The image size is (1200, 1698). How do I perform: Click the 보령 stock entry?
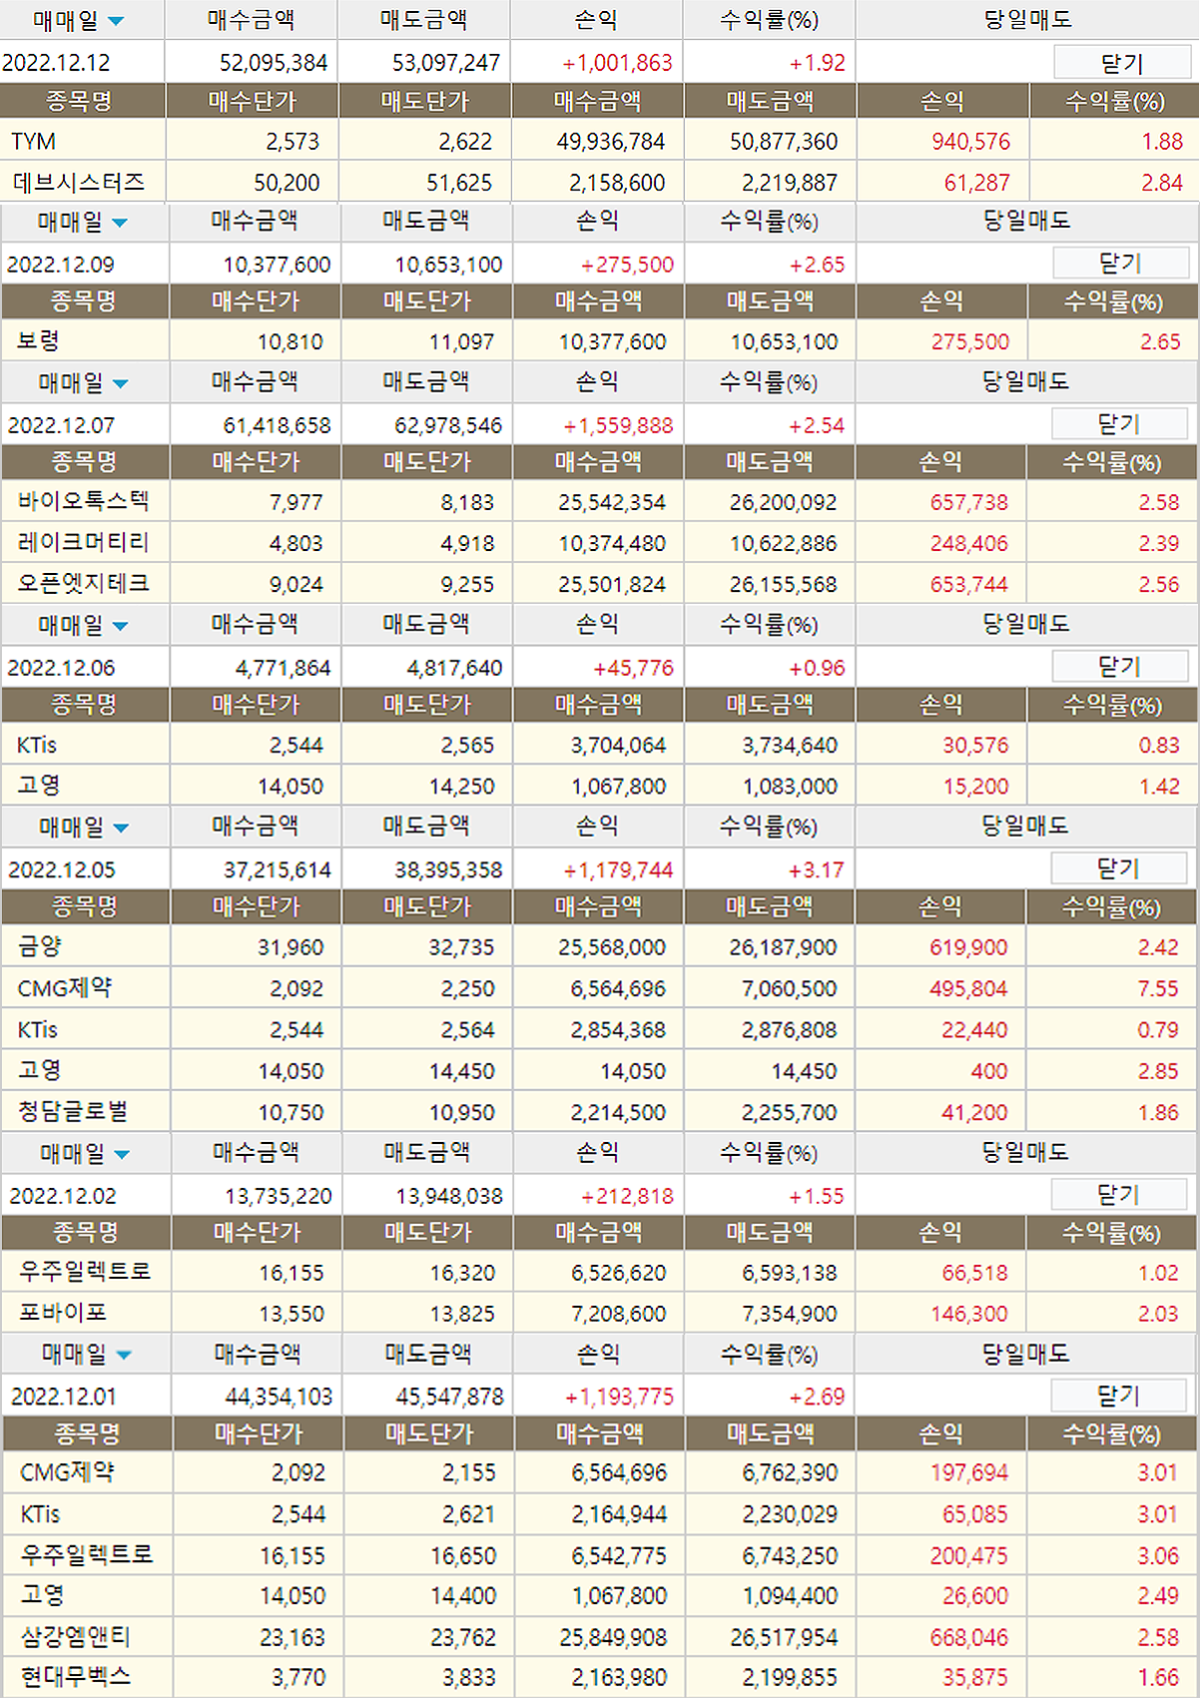coord(38,342)
